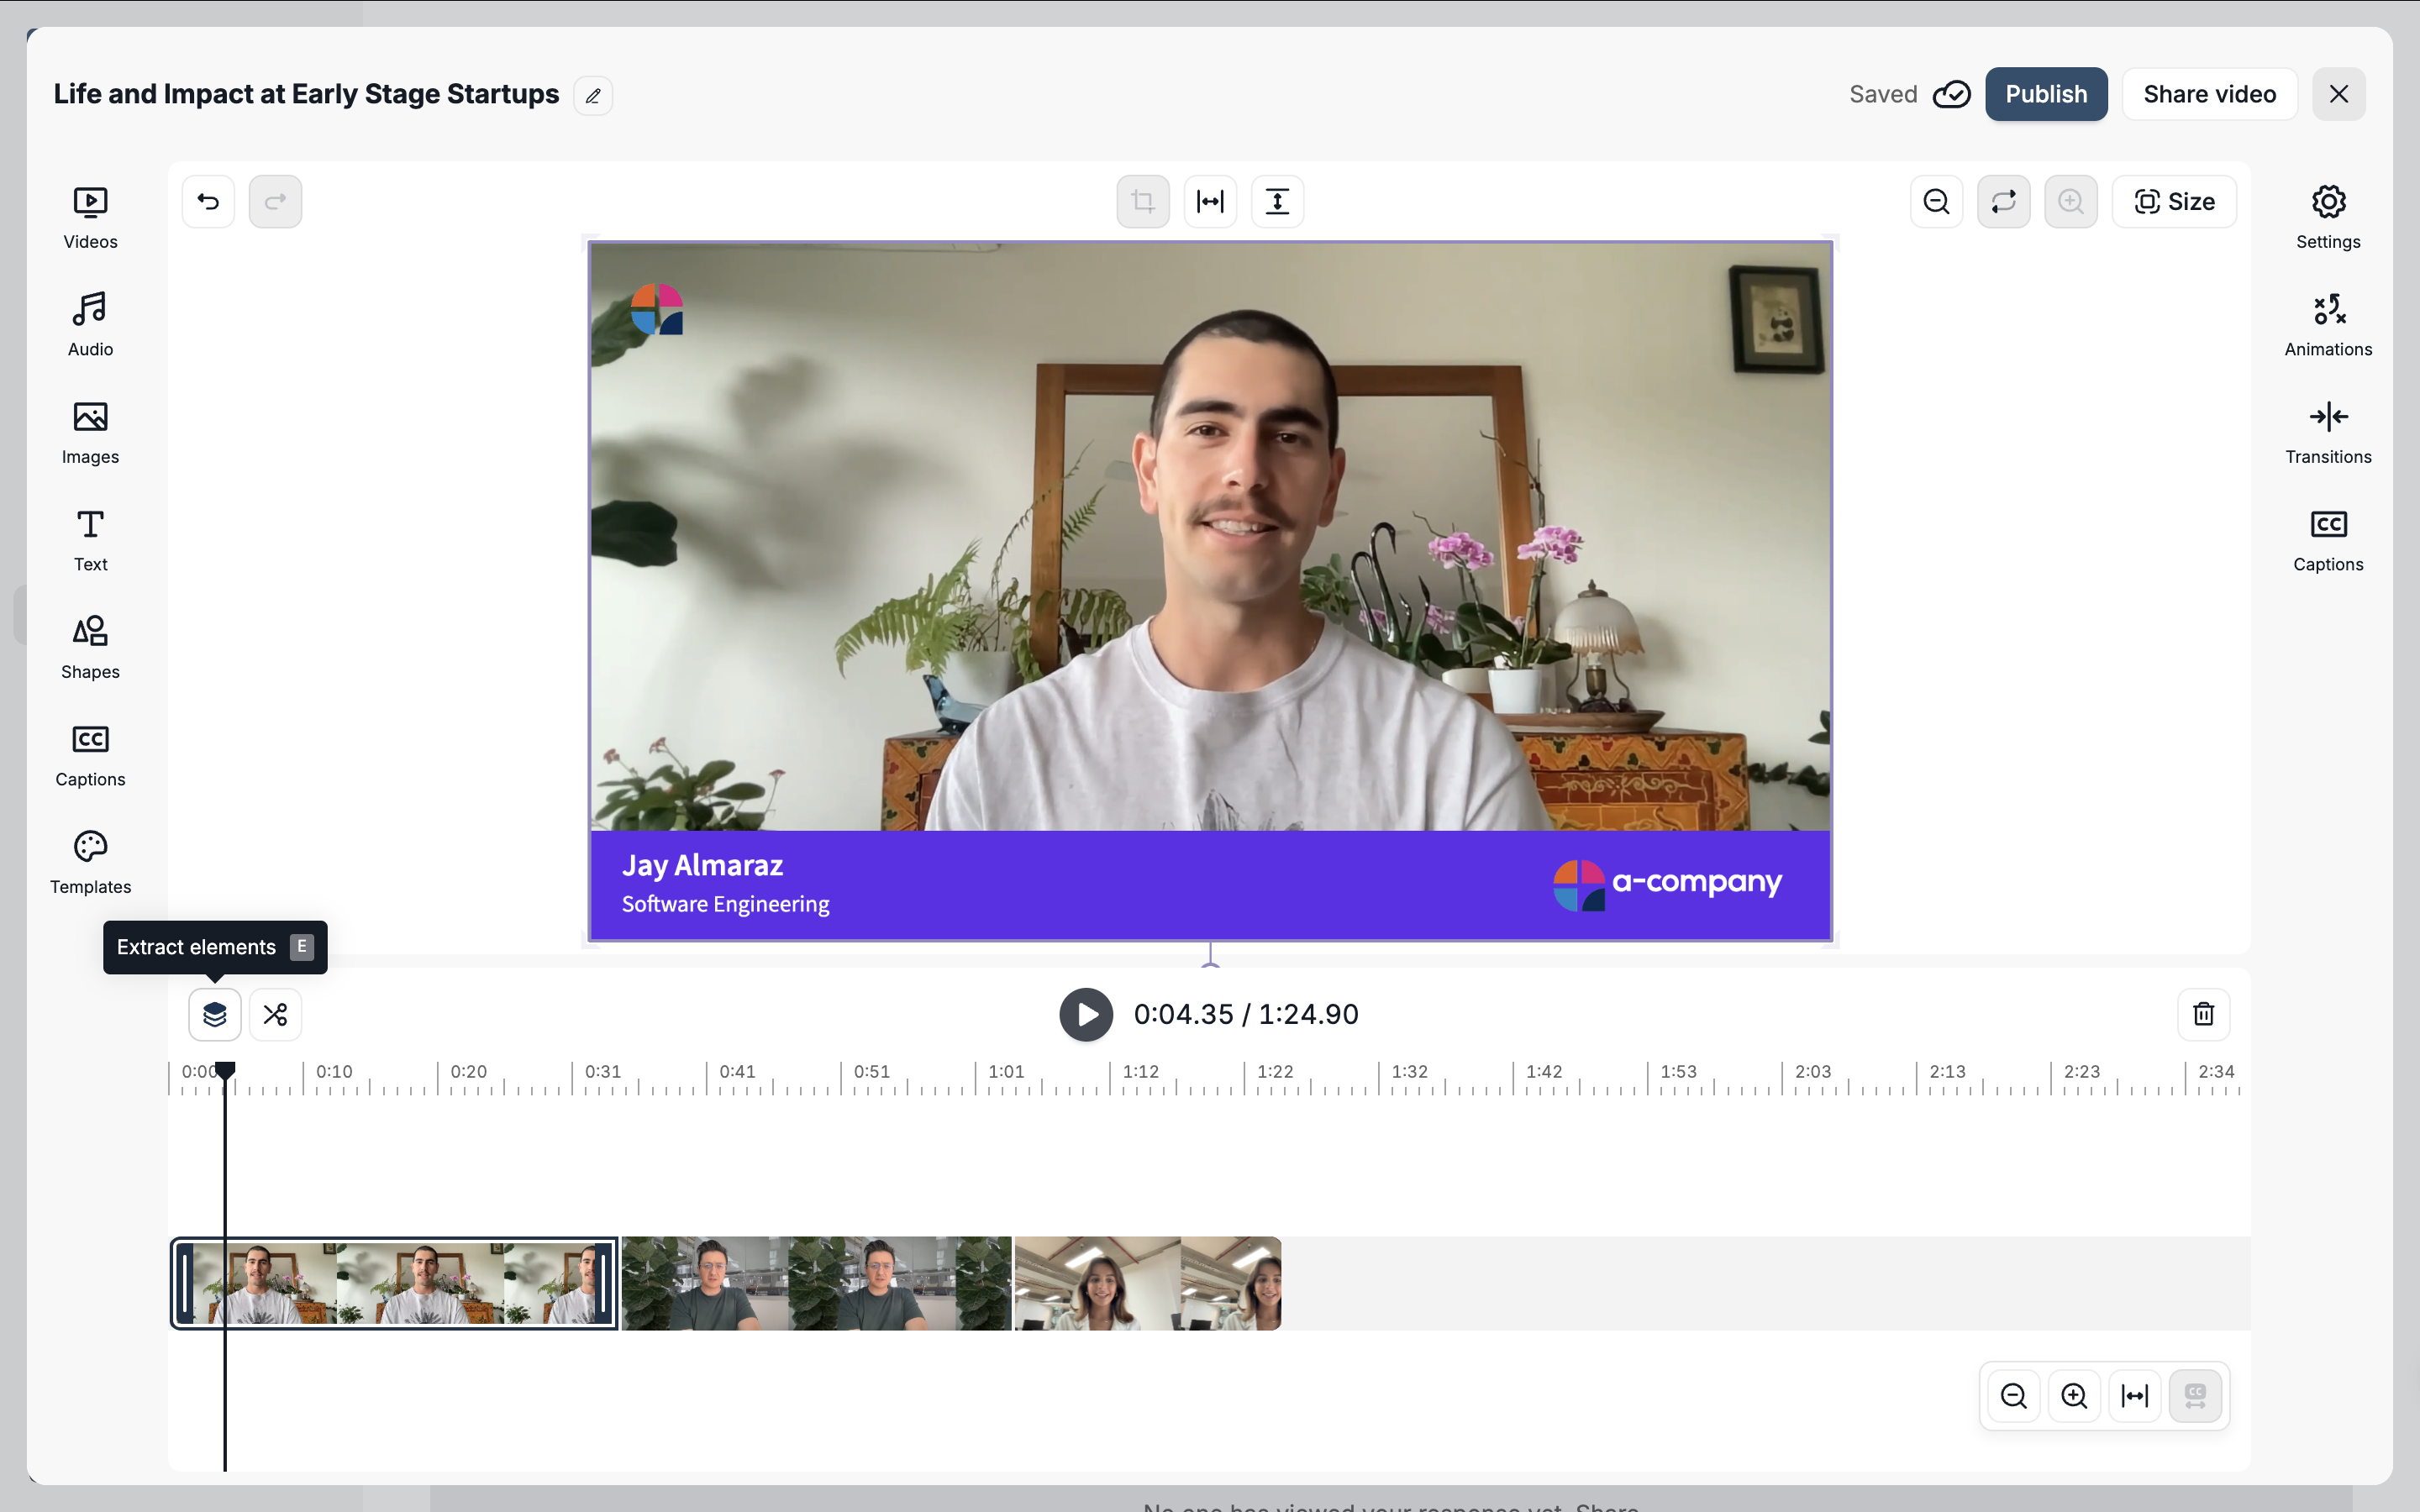Select the second clip thumbnail in timeline
Viewport: 2420px width, 1512px height.
click(816, 1283)
